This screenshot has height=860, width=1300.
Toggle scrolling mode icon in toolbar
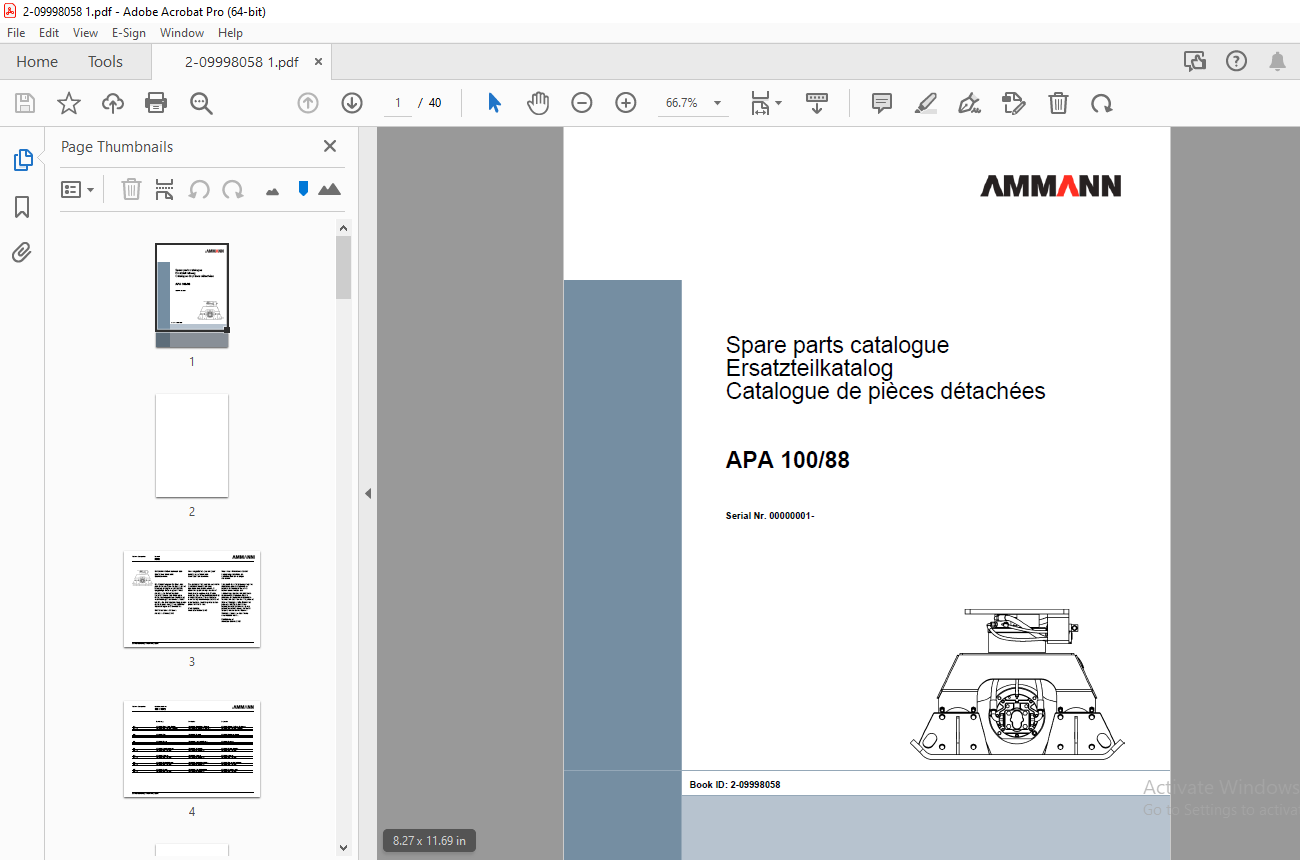pos(817,103)
